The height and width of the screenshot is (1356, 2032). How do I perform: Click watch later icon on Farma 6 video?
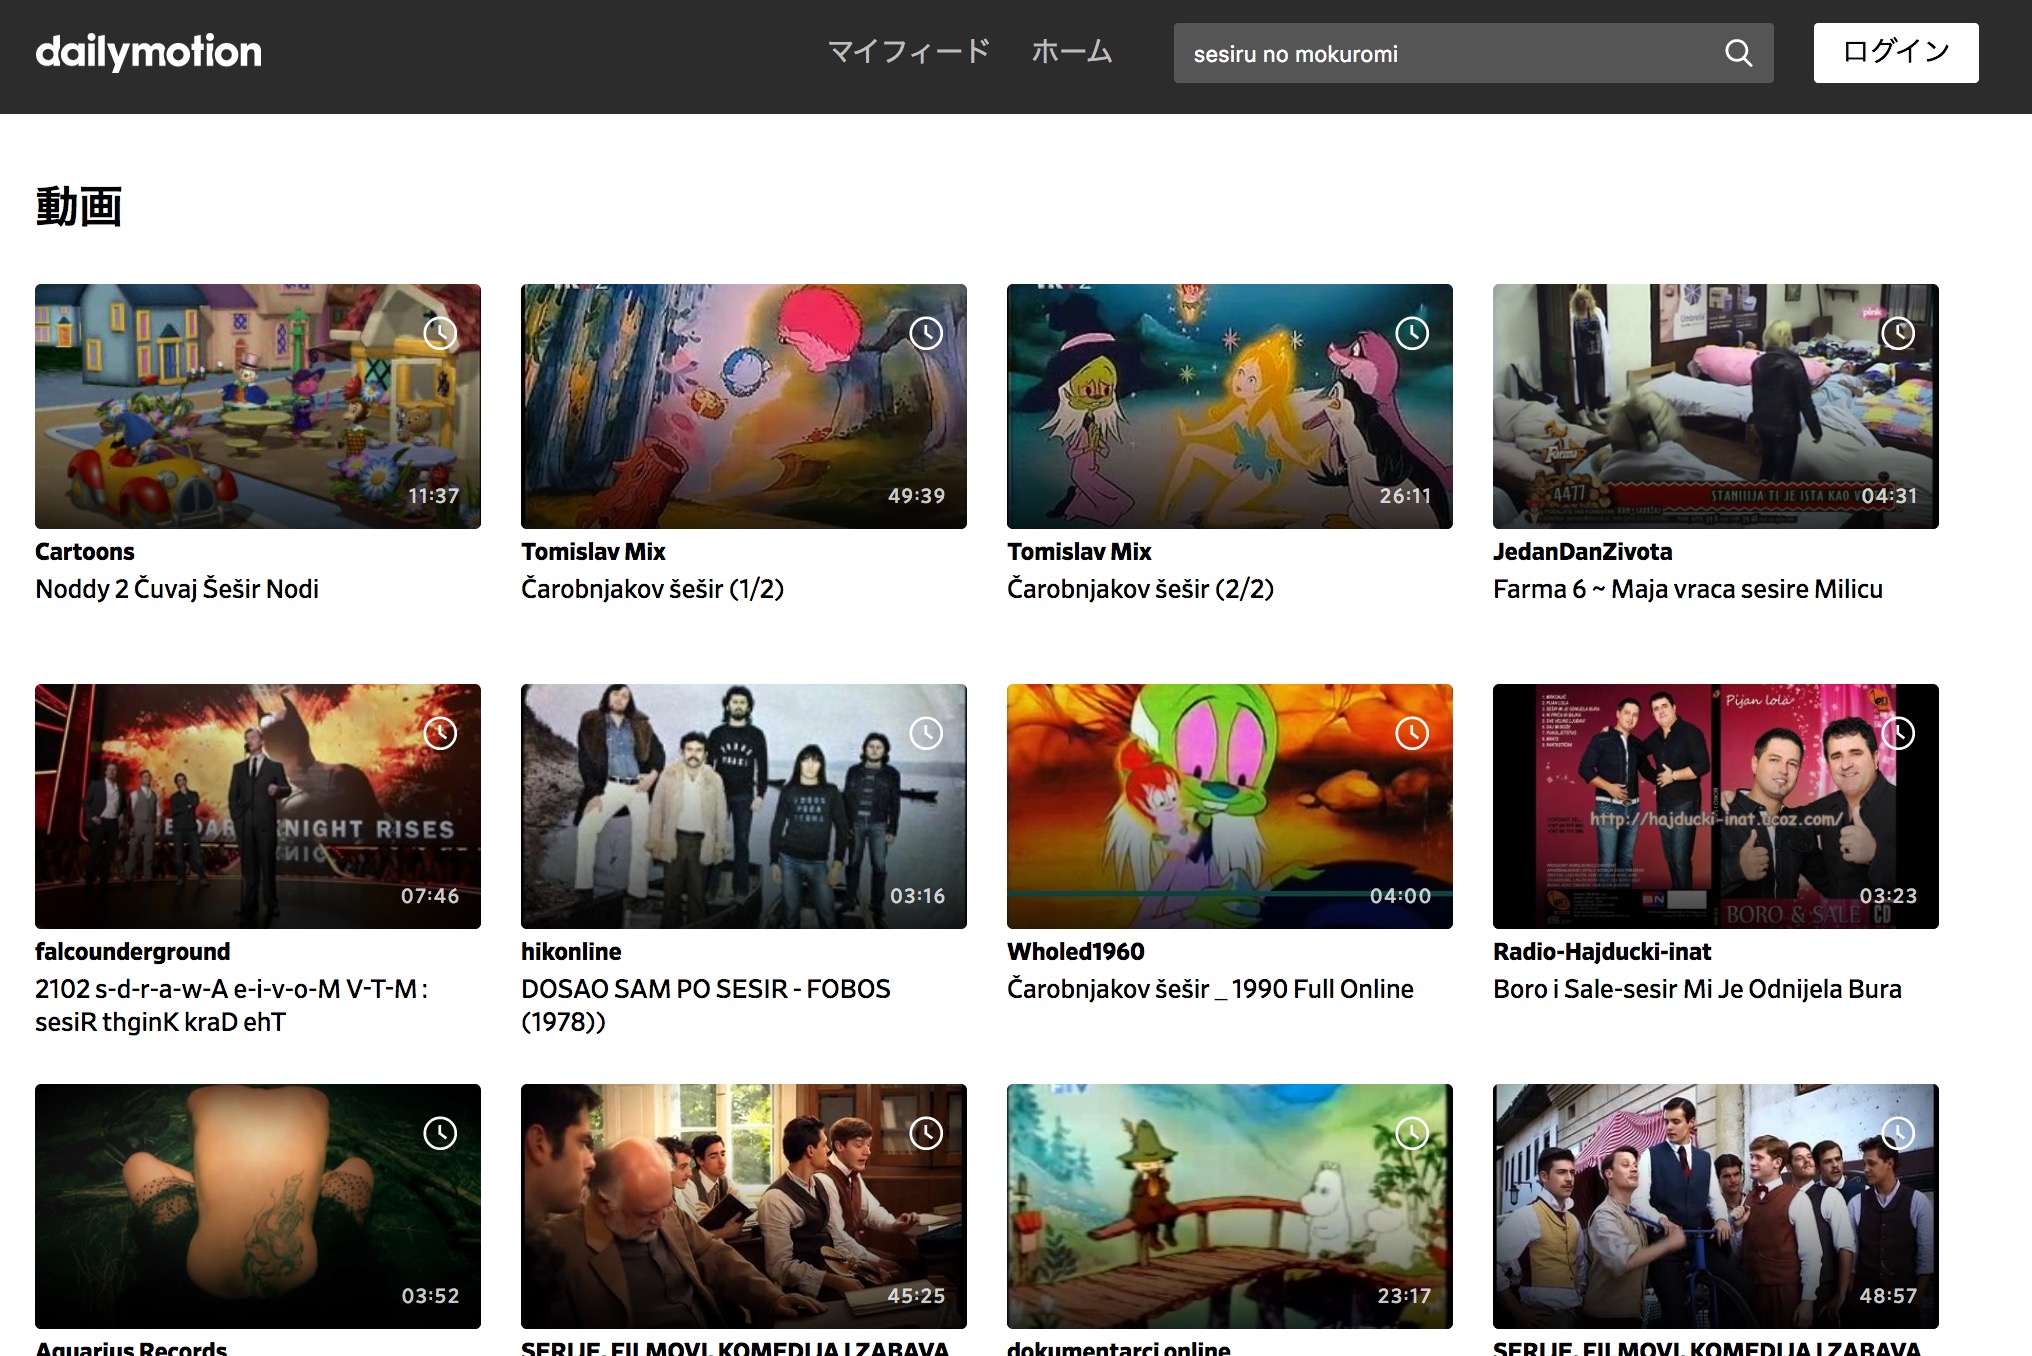1898,333
